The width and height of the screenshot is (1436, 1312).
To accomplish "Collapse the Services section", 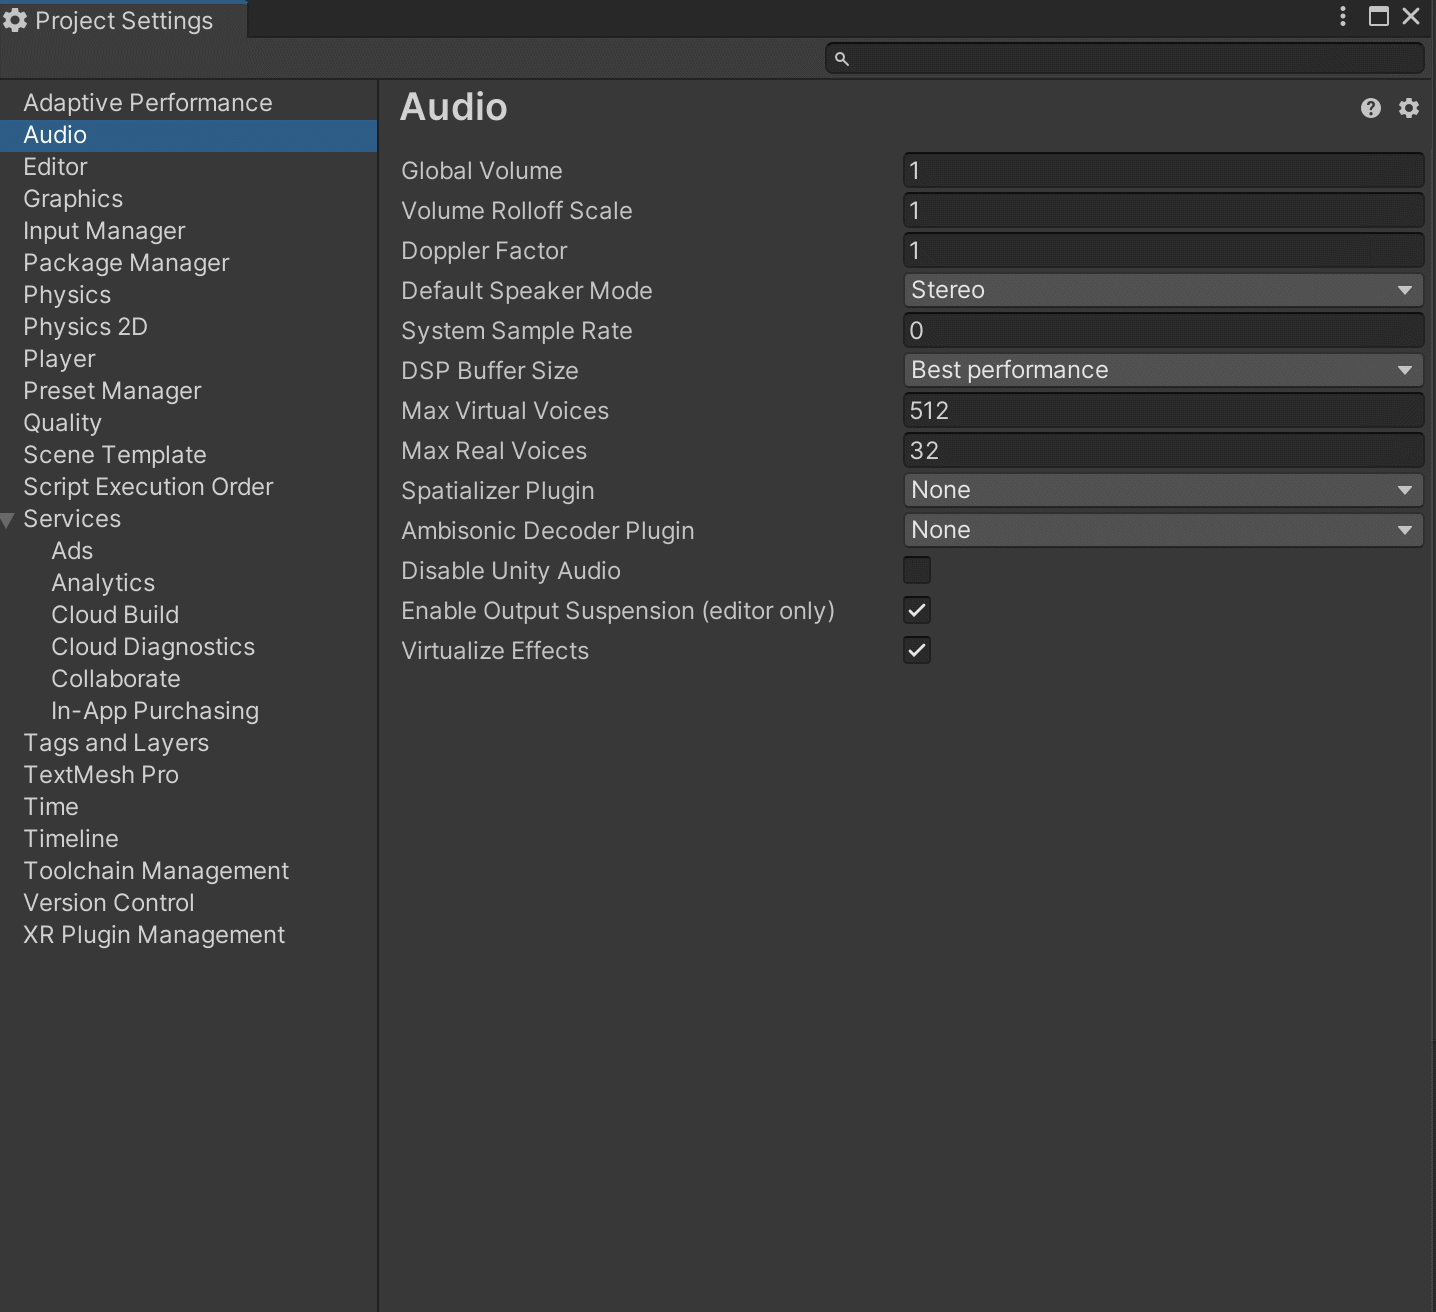I will pyautogui.click(x=8, y=519).
